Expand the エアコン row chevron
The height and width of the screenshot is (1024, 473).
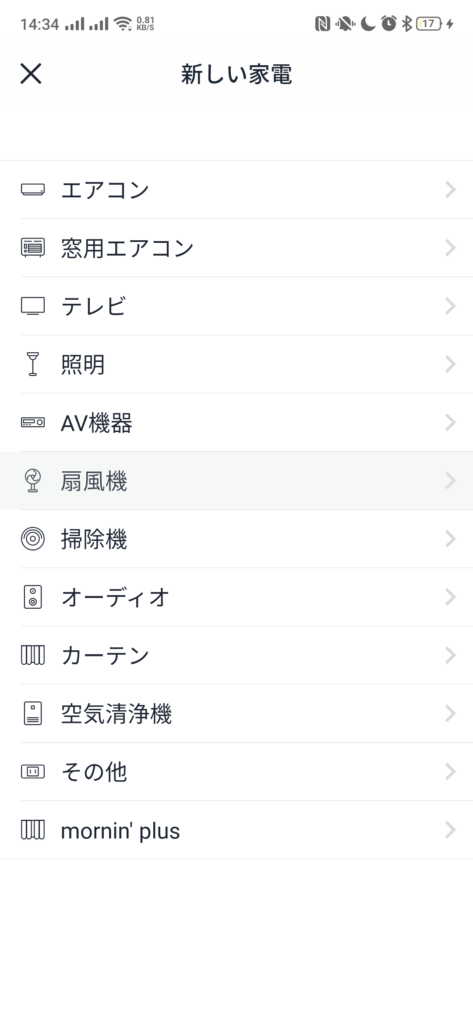(x=450, y=190)
